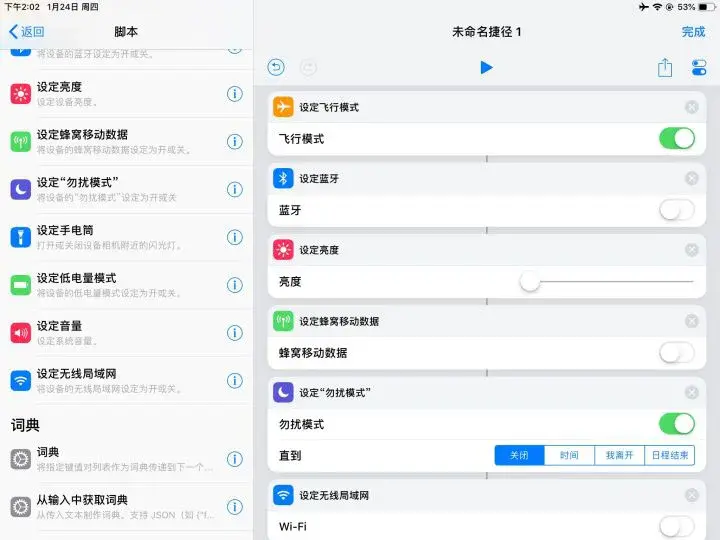Turn on the 蓝牙 switch
The image size is (720, 540).
(x=677, y=210)
